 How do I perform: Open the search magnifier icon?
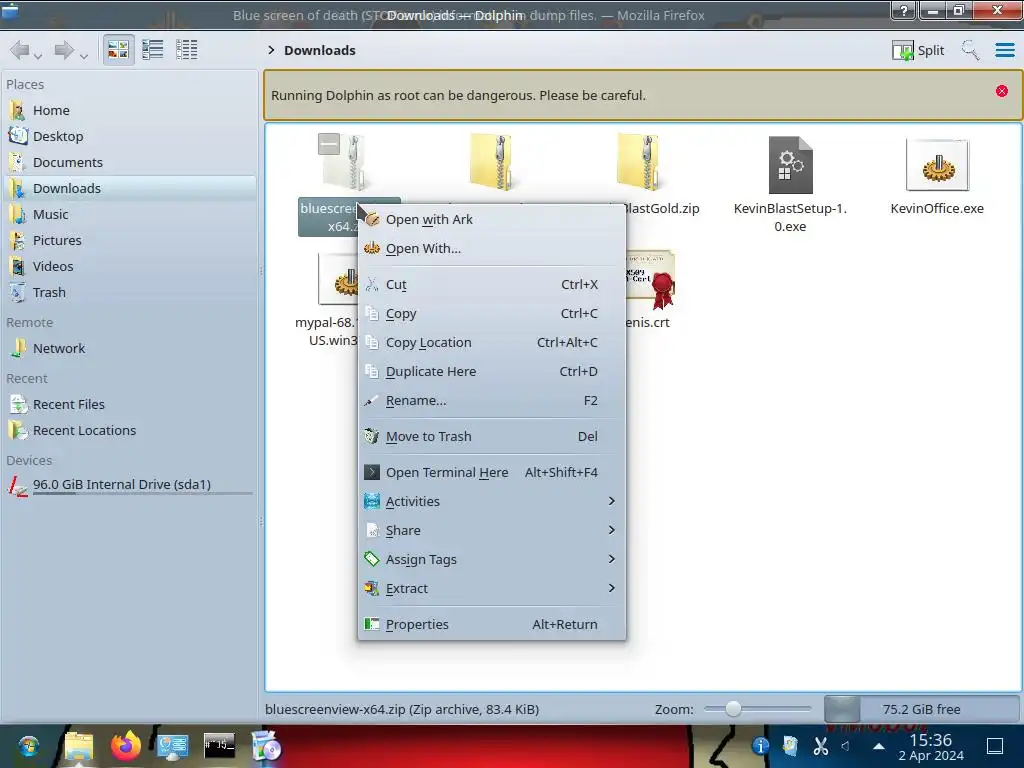click(970, 50)
